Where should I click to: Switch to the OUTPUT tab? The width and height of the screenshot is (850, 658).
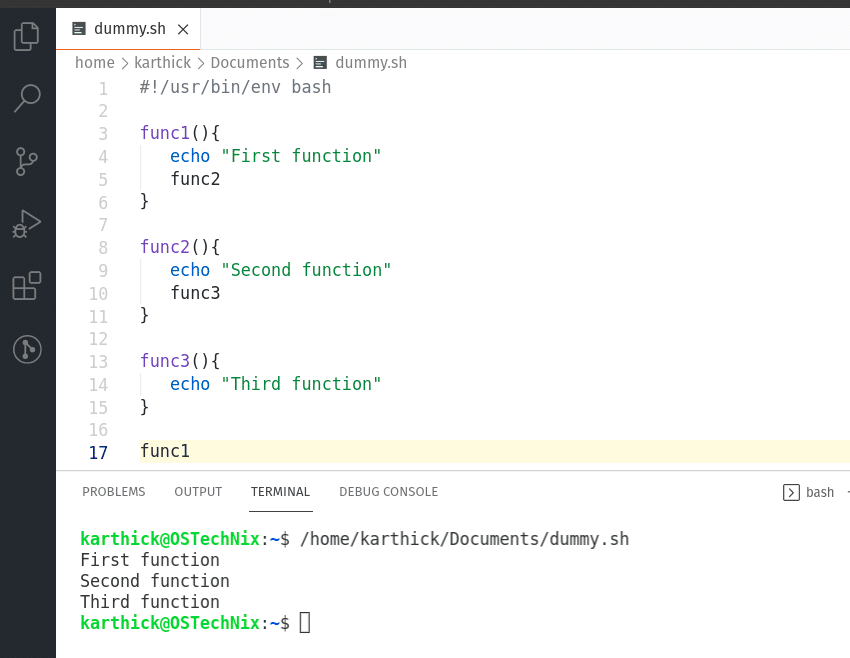(x=197, y=491)
